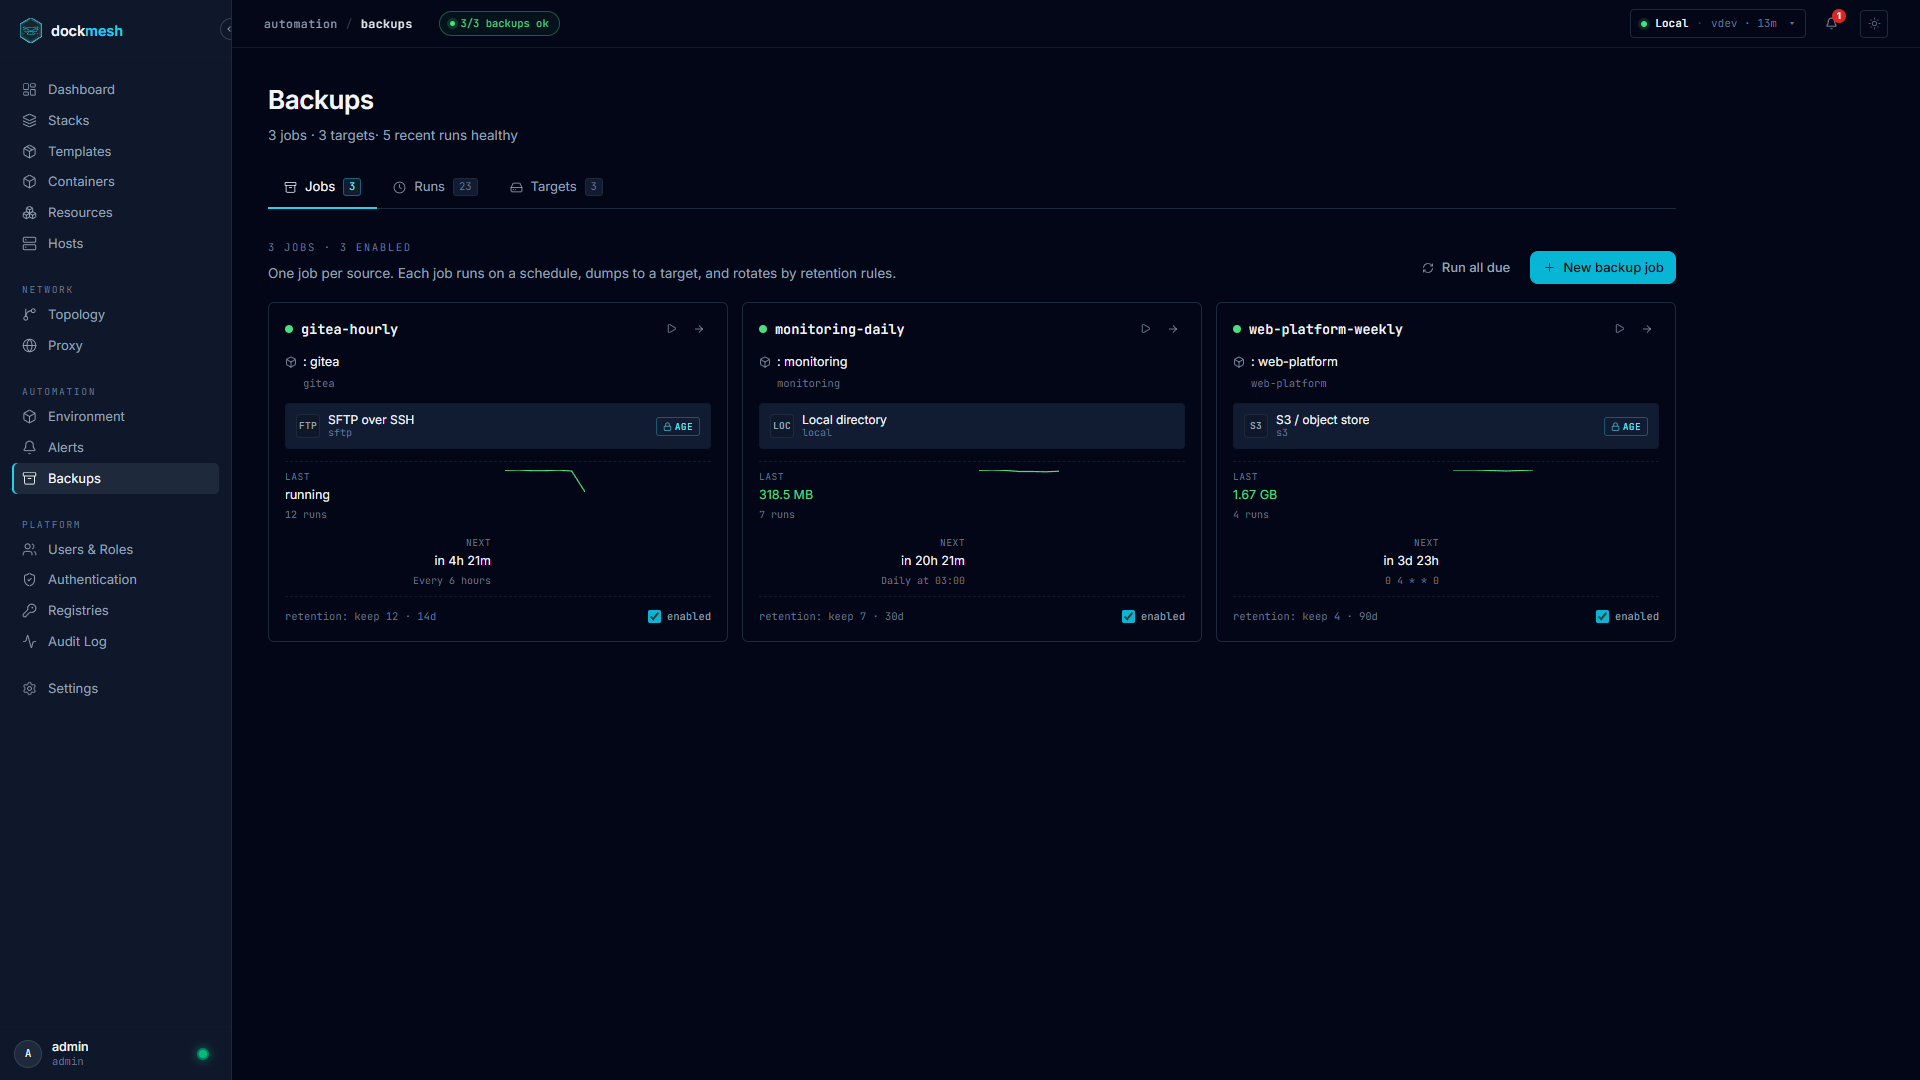1920x1080 pixels.
Task: Open the notifications bell
Action: (1831, 23)
